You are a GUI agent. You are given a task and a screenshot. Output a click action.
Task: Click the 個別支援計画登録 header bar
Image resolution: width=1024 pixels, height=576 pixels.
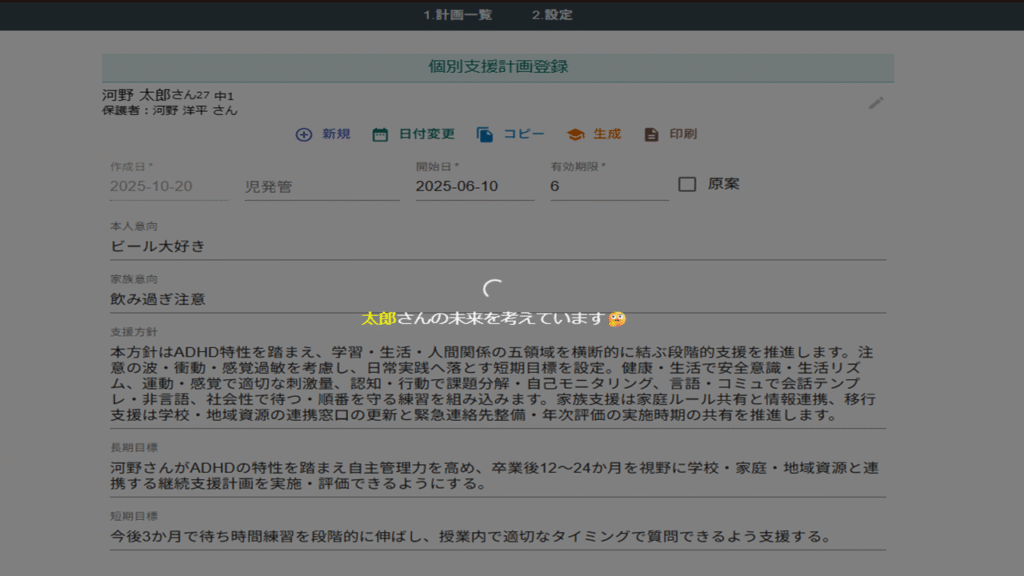click(498, 67)
